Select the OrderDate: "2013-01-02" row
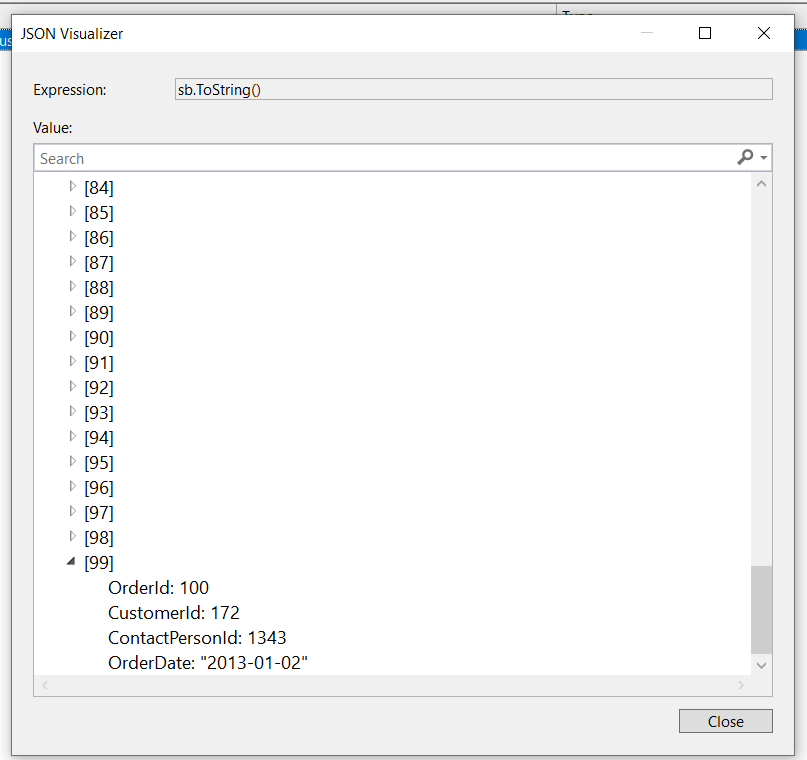The image size is (807, 760). [208, 663]
